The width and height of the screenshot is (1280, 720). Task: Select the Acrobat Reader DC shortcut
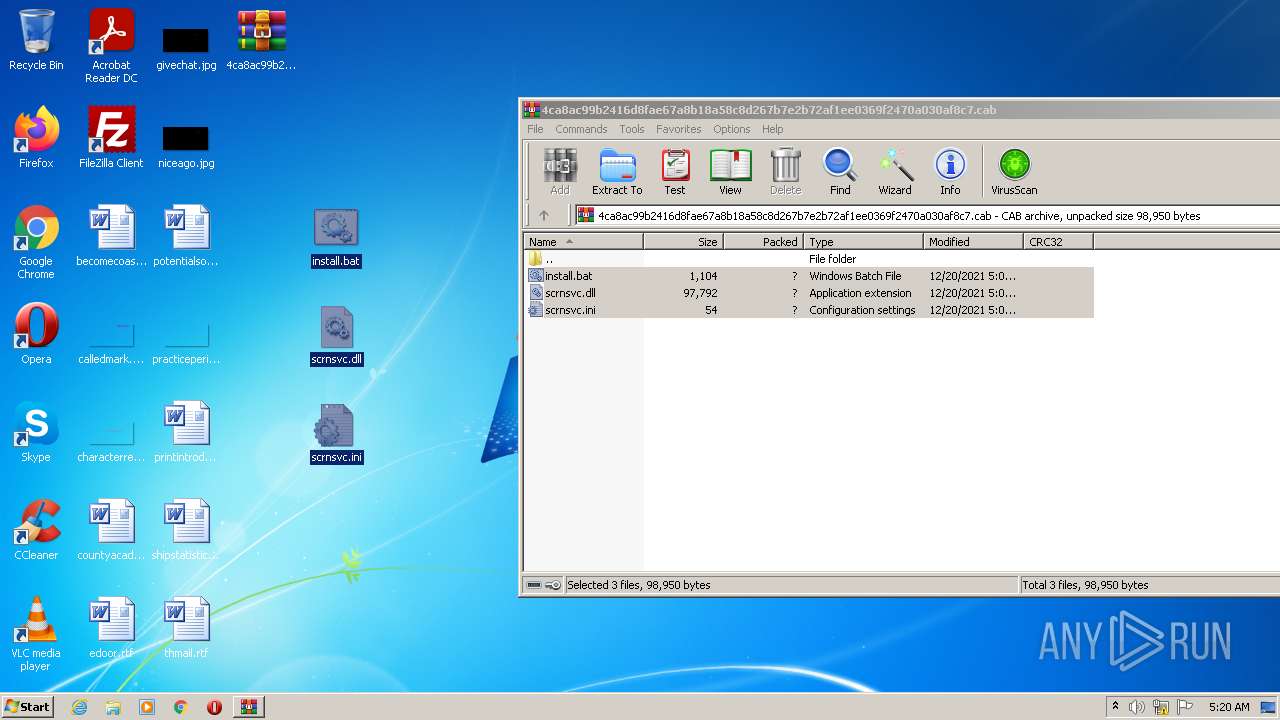pos(111,46)
